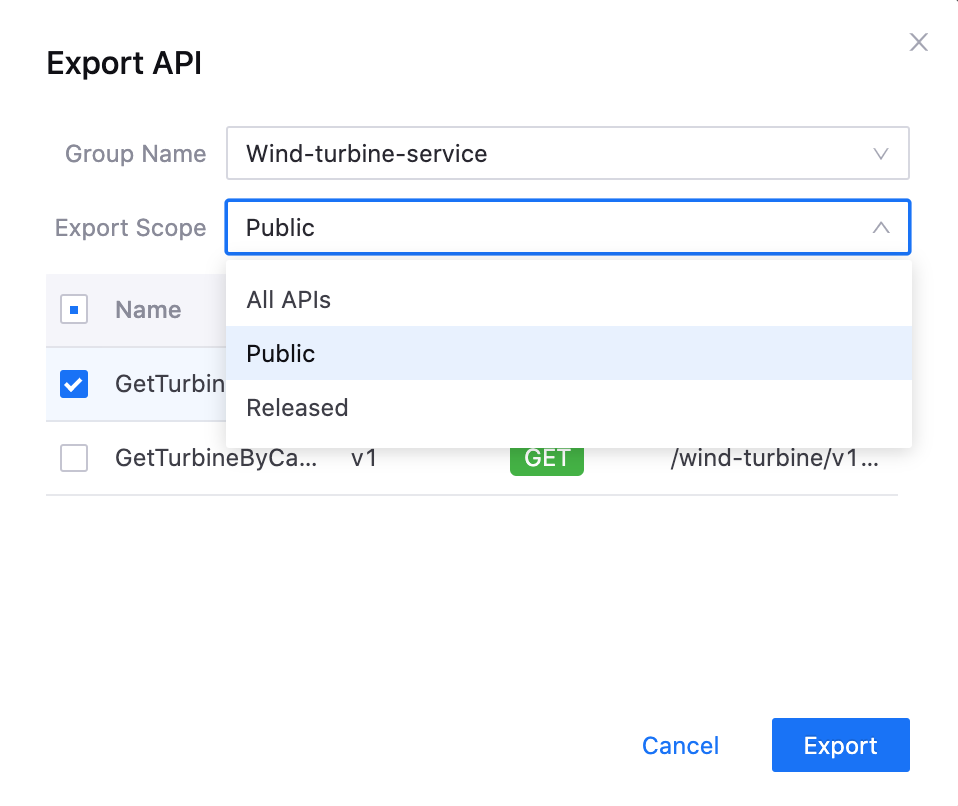Click the /wind-turbine/v1... path cell
This screenshot has height=806, width=958.
tap(775, 458)
